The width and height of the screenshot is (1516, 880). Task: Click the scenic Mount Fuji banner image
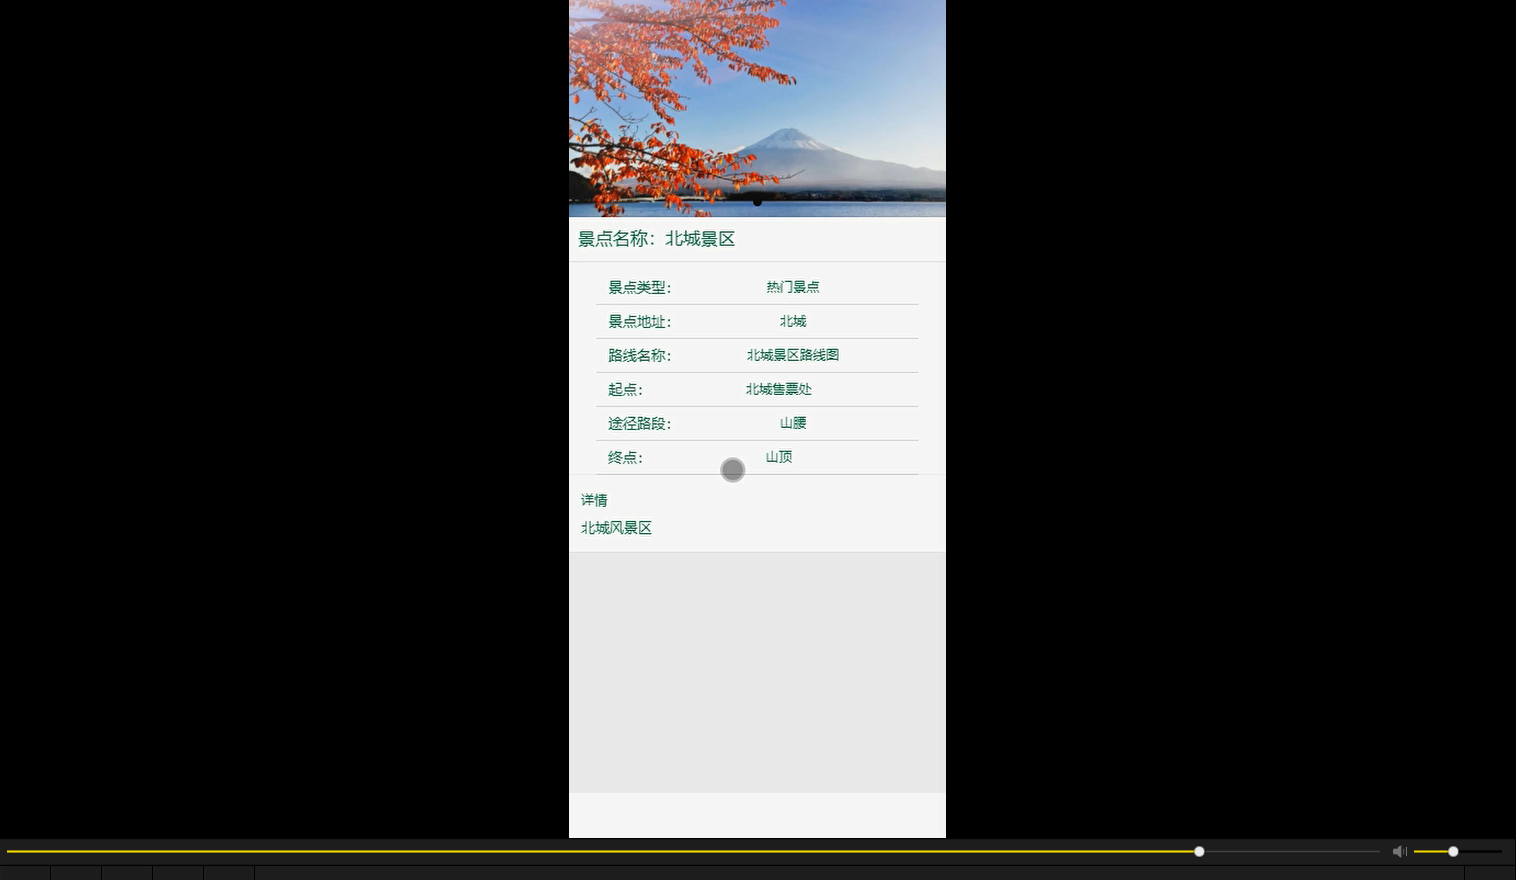click(757, 108)
